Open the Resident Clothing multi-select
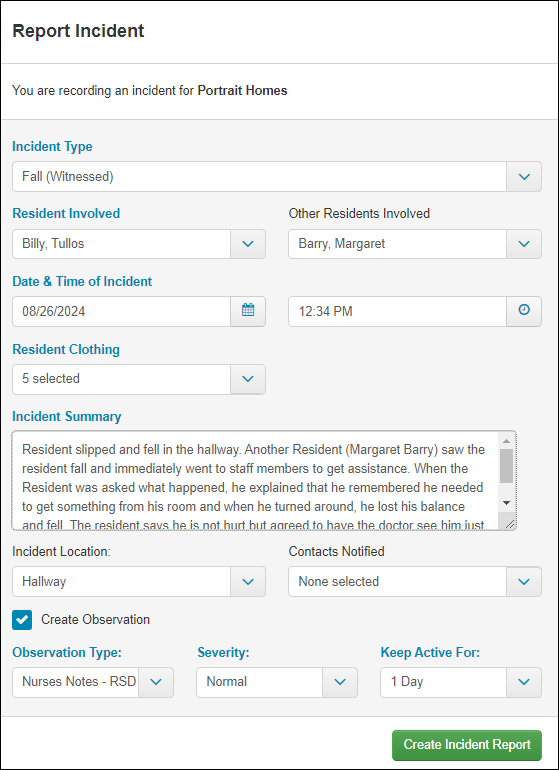The height and width of the screenshot is (770, 559). point(139,379)
